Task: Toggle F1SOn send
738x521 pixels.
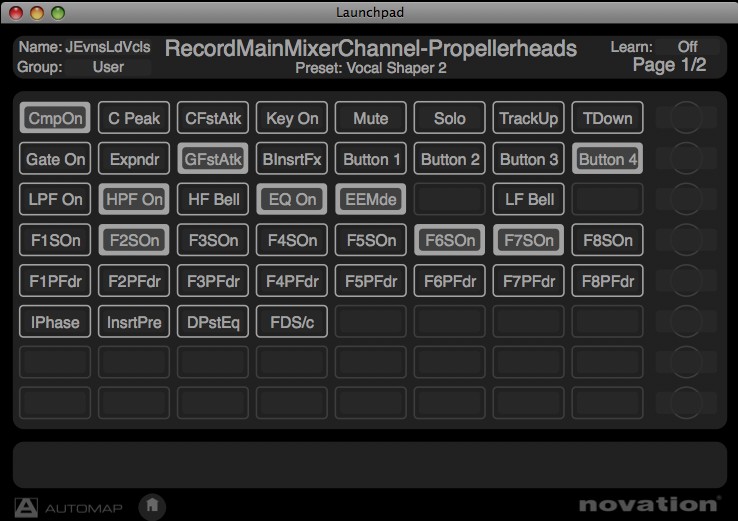Action: [x=55, y=240]
